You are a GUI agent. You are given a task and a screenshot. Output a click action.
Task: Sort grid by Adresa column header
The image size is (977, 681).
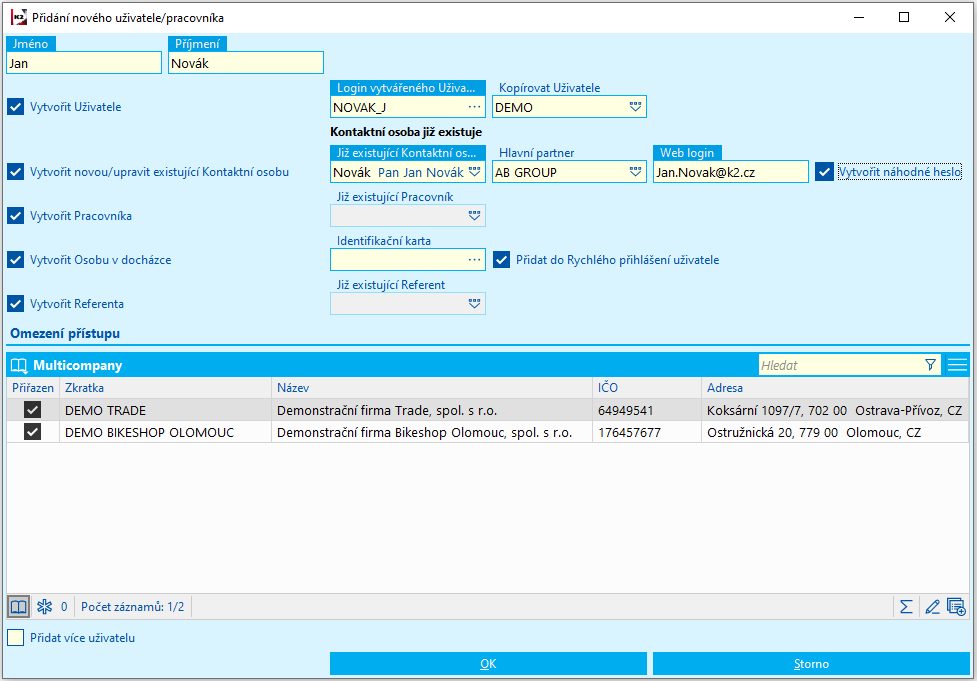pyautogui.click(x=835, y=388)
